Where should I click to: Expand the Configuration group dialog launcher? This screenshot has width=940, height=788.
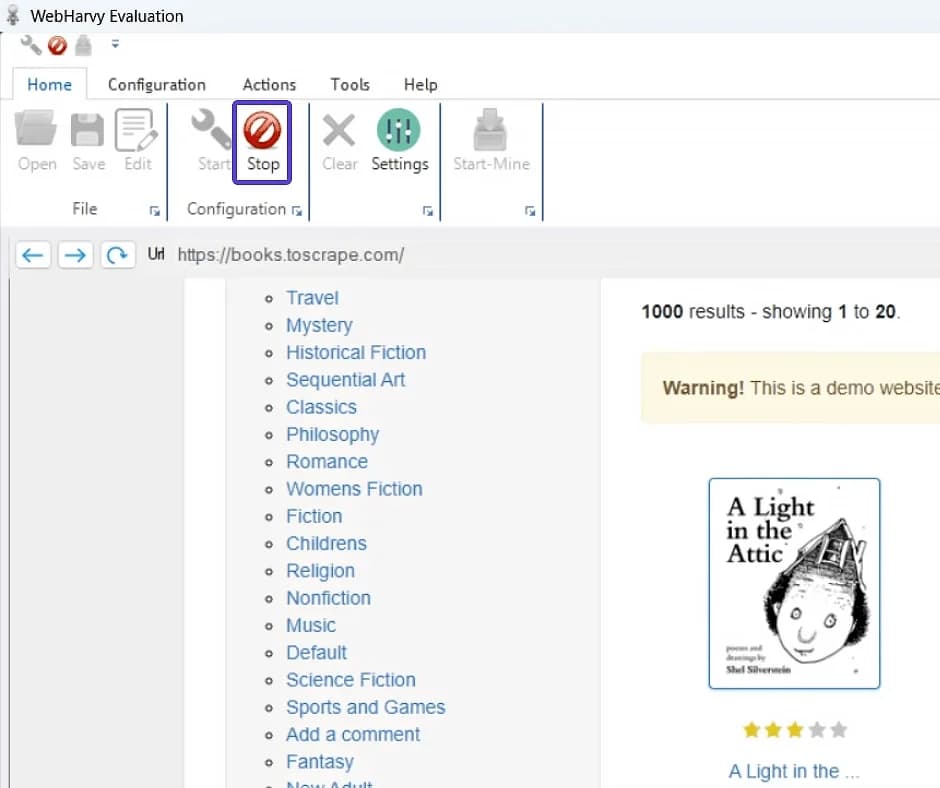pos(297,211)
